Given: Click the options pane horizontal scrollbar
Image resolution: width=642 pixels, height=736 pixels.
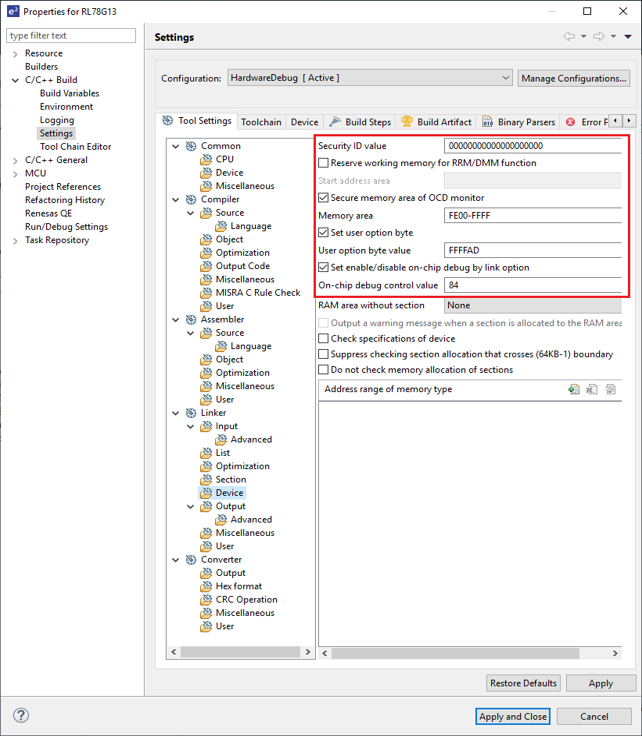Looking at the screenshot, I should 455,653.
